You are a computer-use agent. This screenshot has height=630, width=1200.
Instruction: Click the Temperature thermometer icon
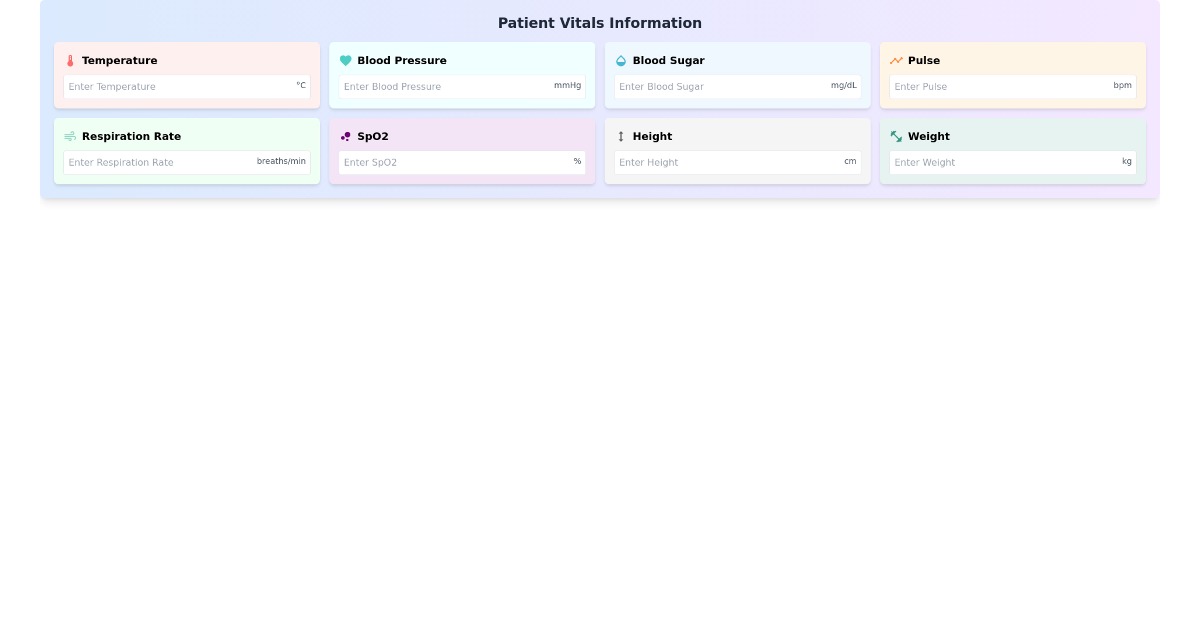pyautogui.click(x=70, y=60)
